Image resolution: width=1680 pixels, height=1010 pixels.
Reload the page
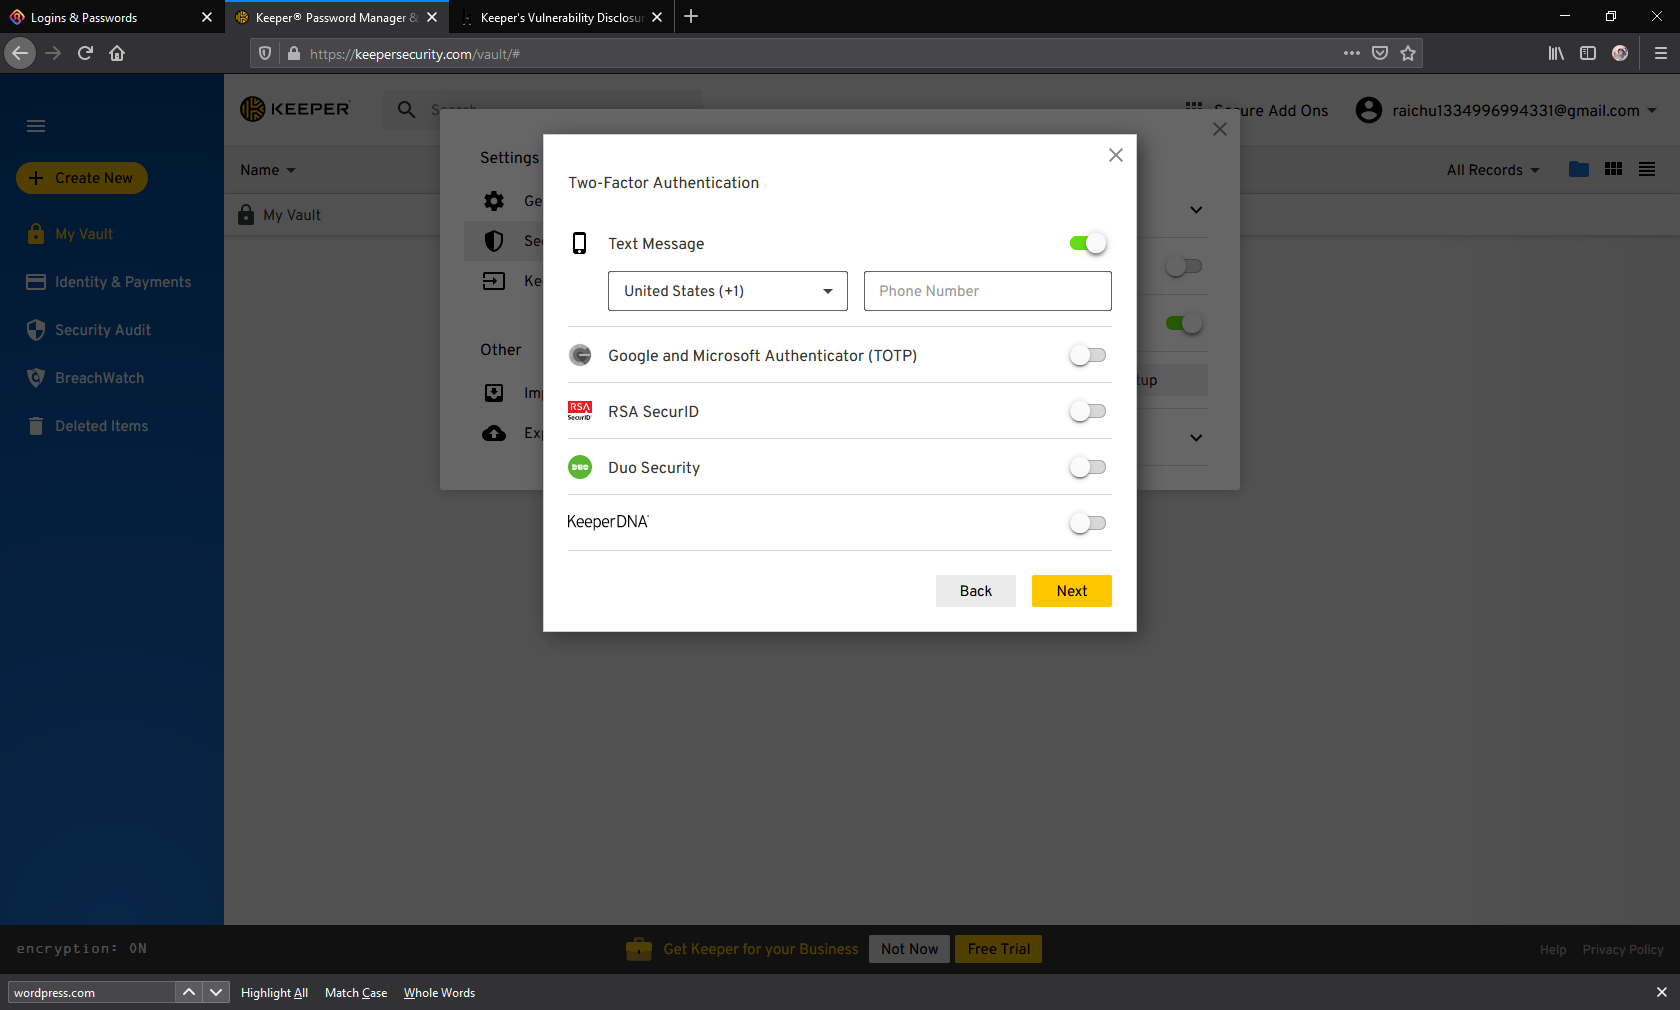(x=85, y=54)
